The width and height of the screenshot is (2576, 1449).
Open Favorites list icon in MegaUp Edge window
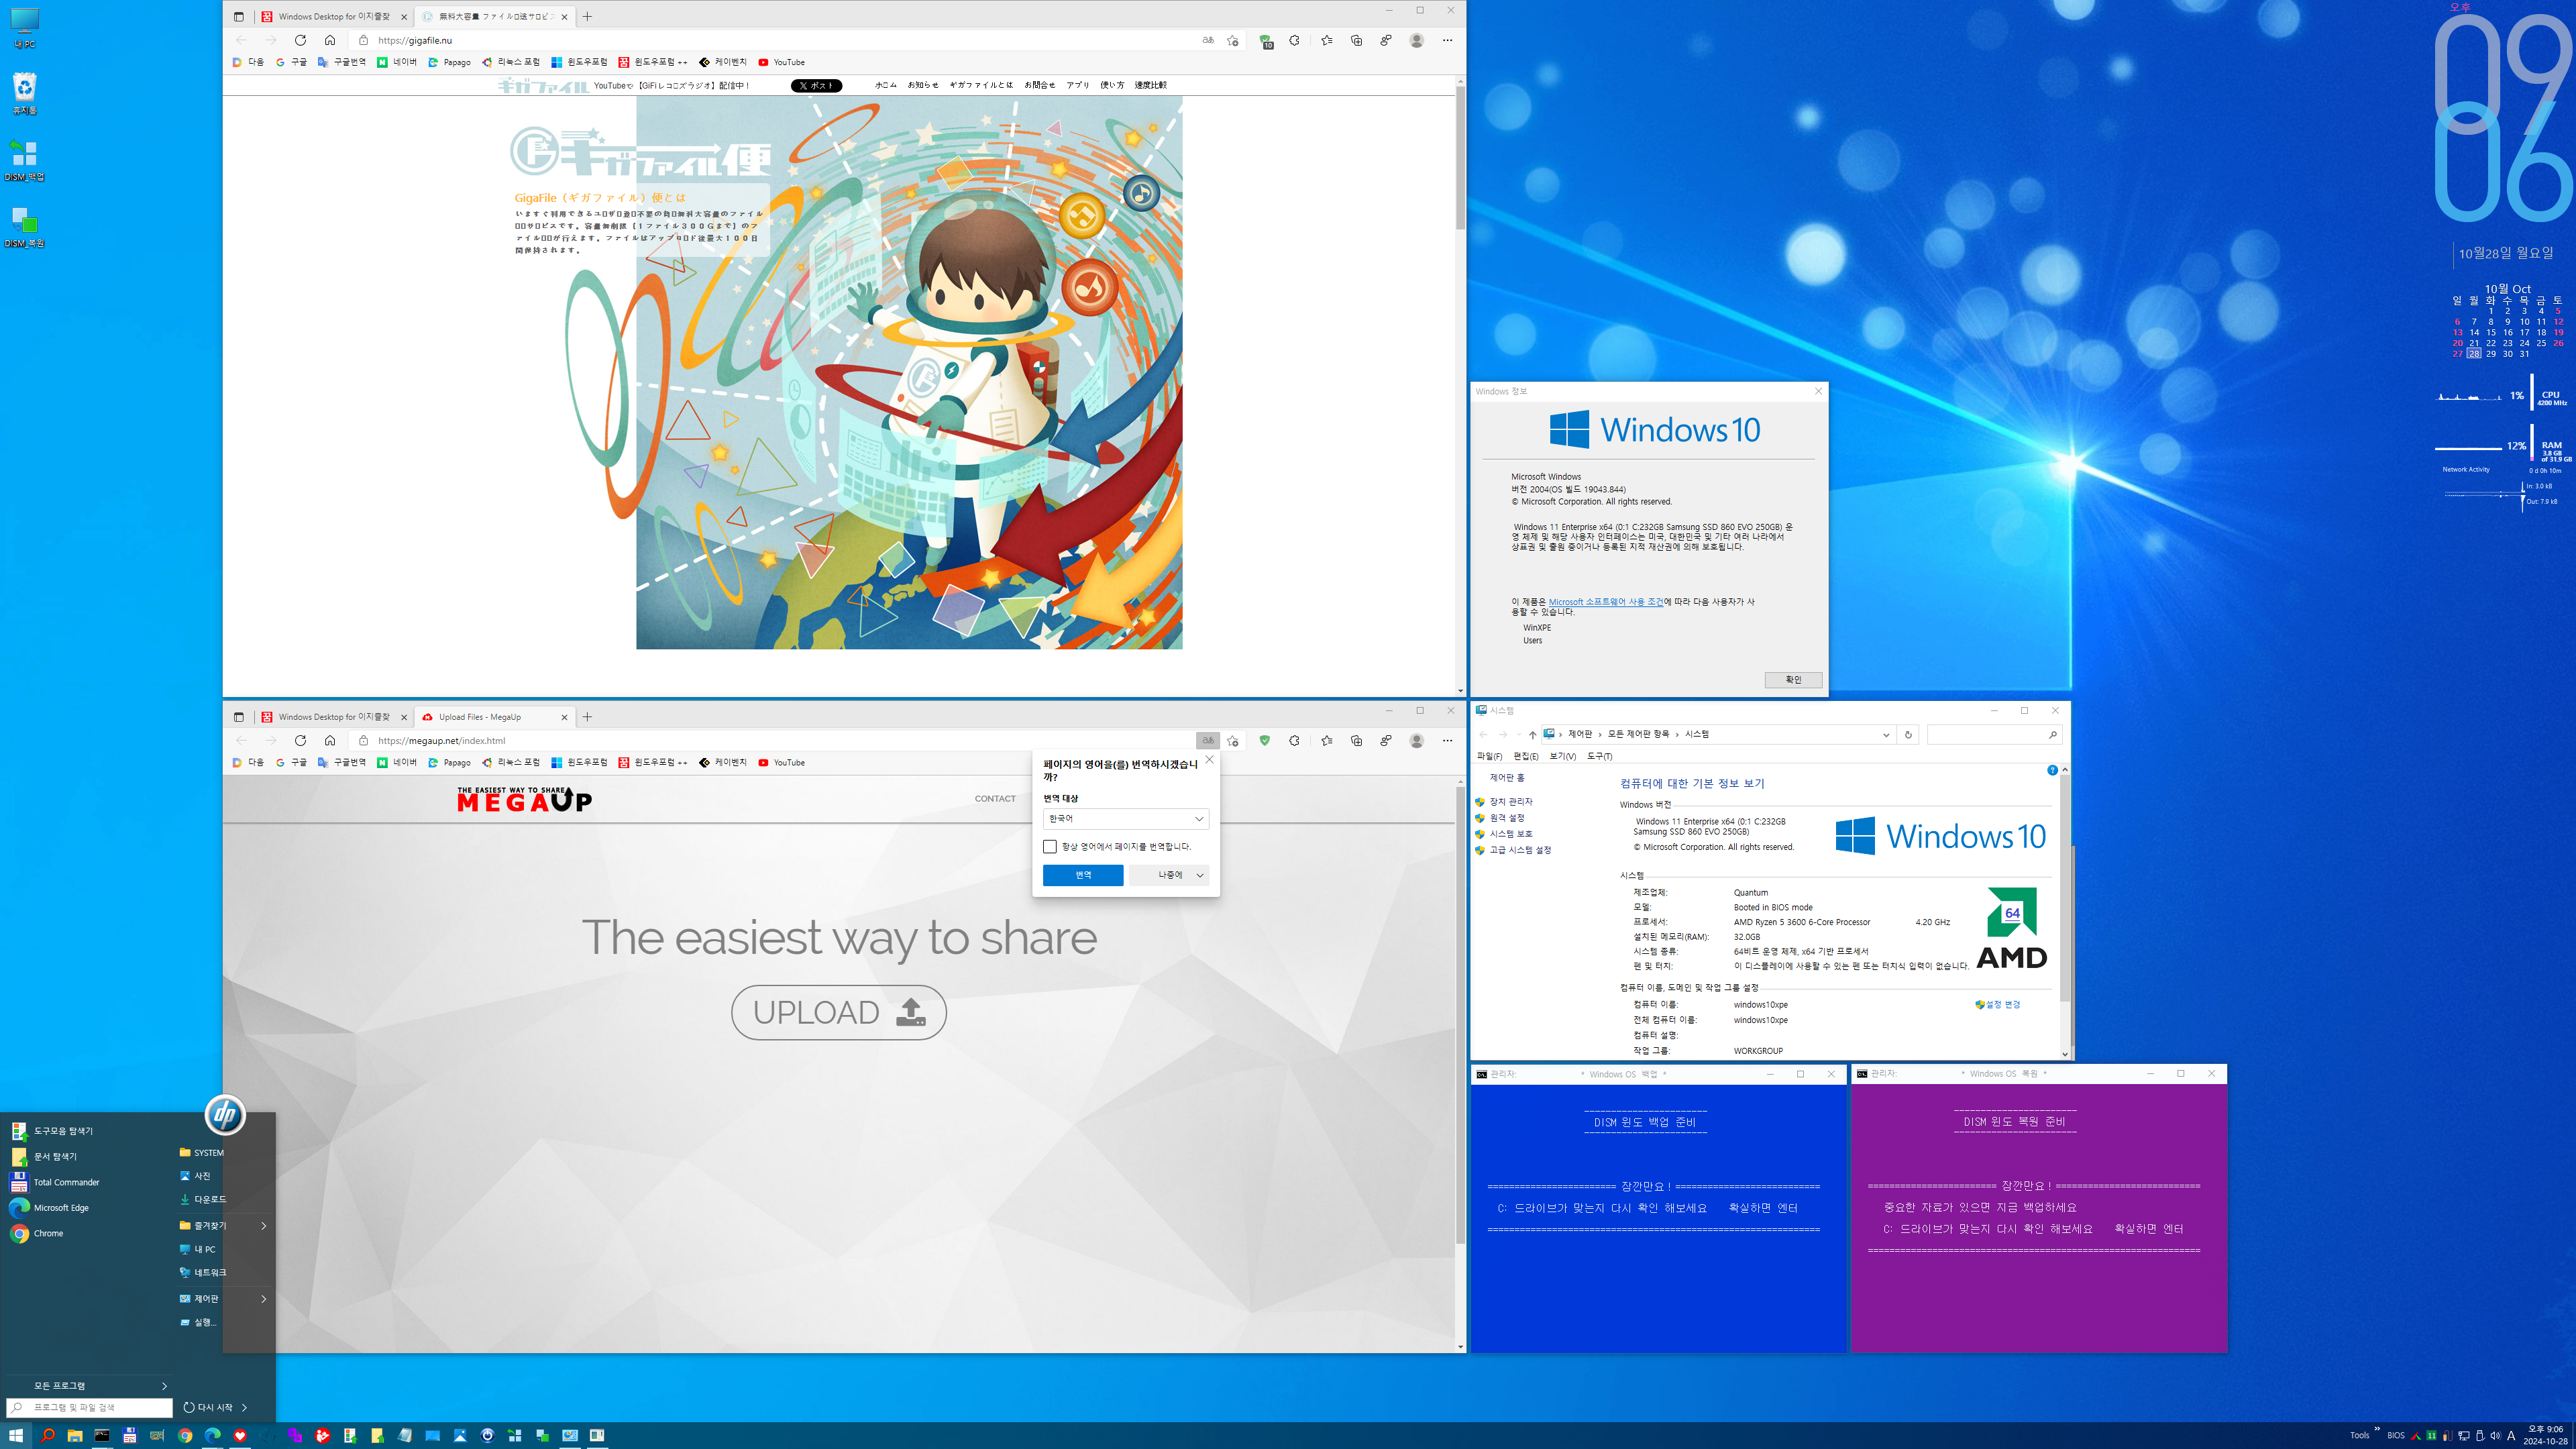coord(1327,741)
